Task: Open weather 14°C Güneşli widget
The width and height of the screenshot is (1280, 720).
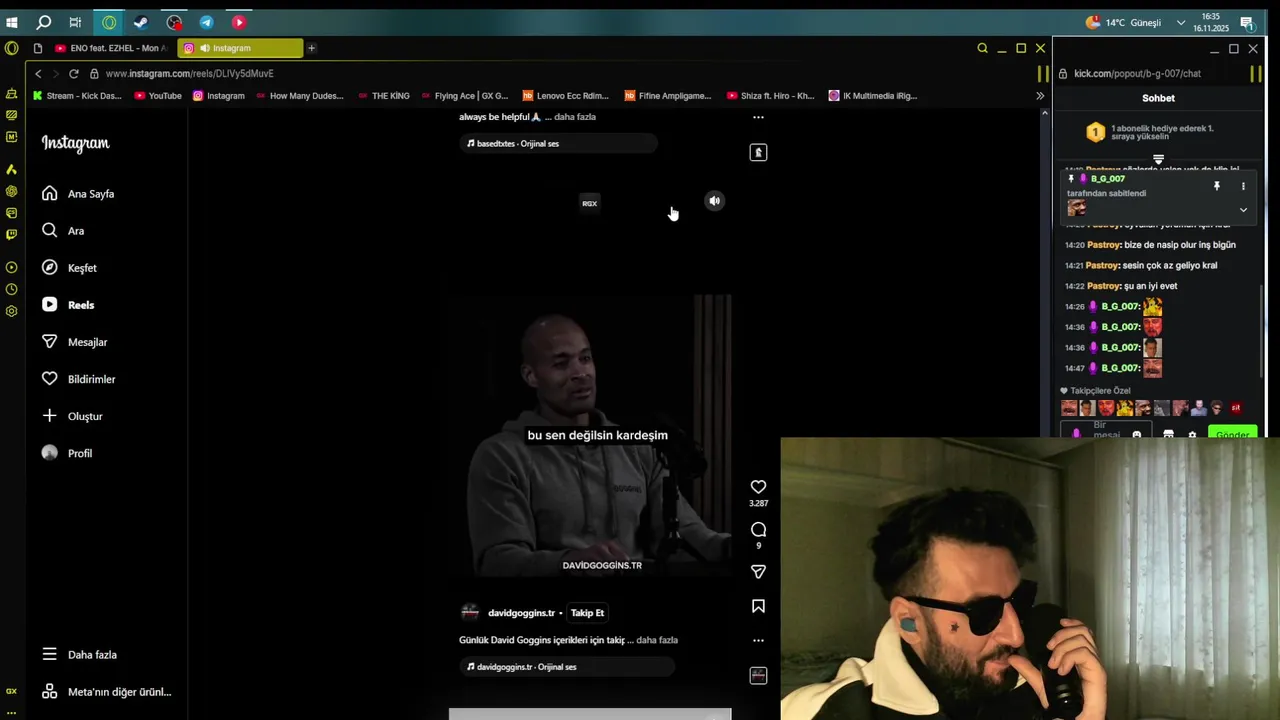Action: coord(1124,22)
